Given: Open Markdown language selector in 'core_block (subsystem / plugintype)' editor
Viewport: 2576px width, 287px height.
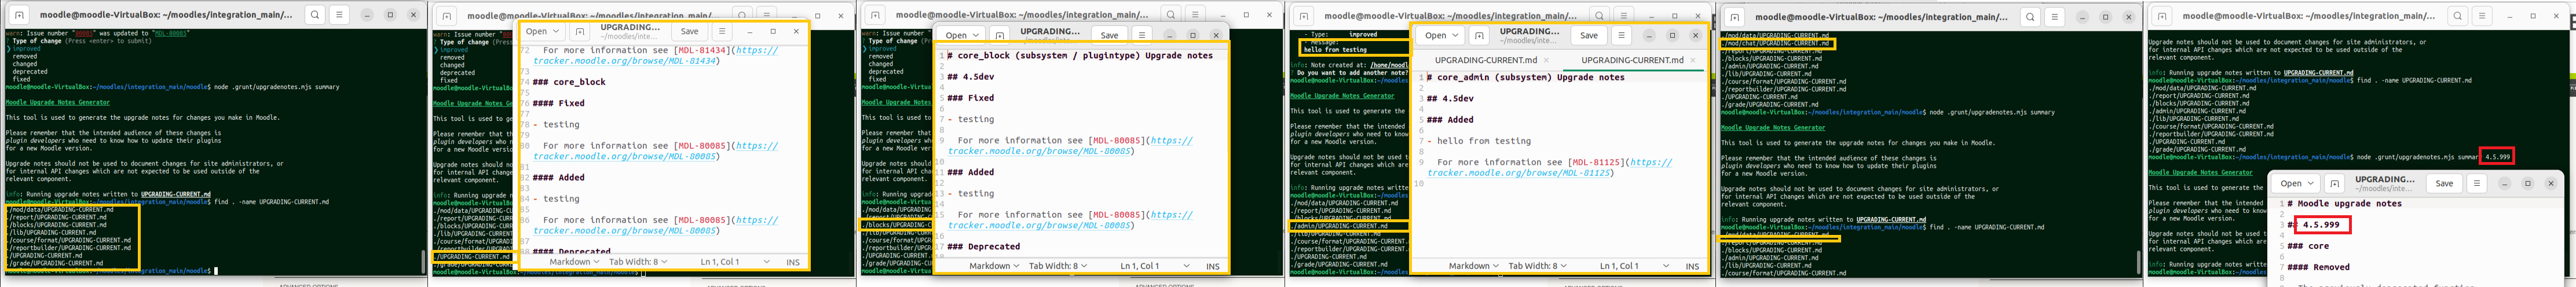Looking at the screenshot, I should (994, 266).
